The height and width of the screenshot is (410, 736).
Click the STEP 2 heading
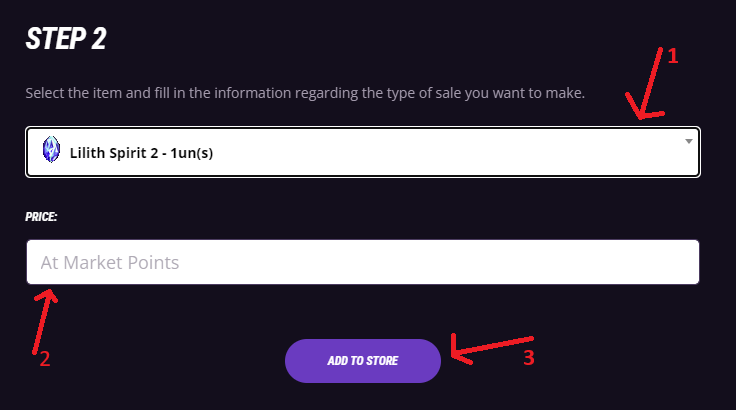pyautogui.click(x=66, y=39)
